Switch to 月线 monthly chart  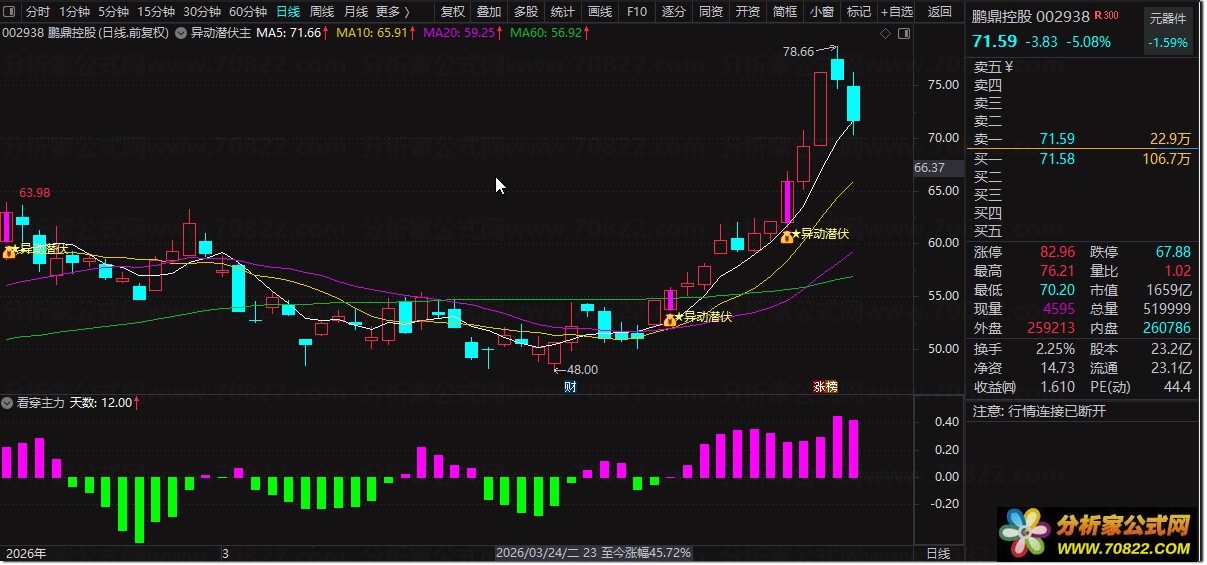coord(356,12)
